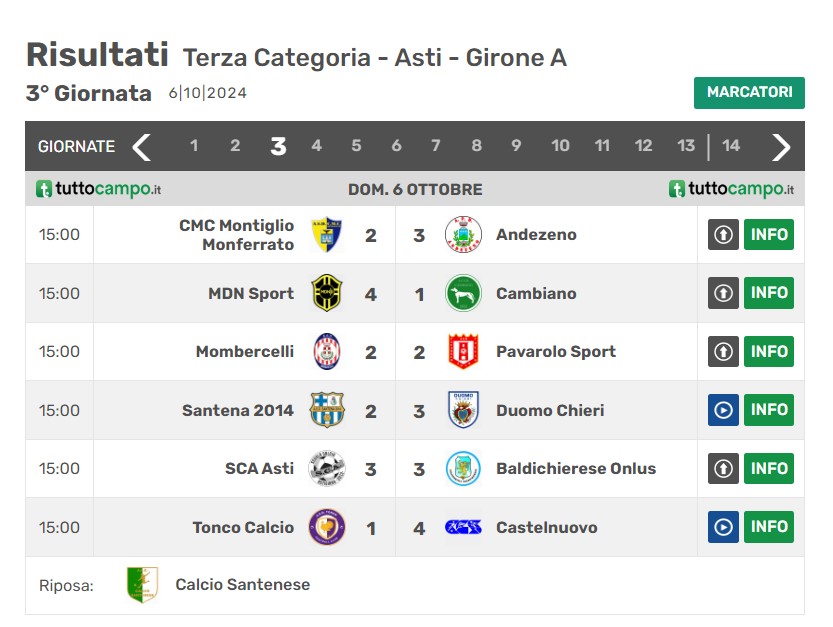
Task: Click upload icon for CMC Montiglio match
Action: [x=723, y=235]
